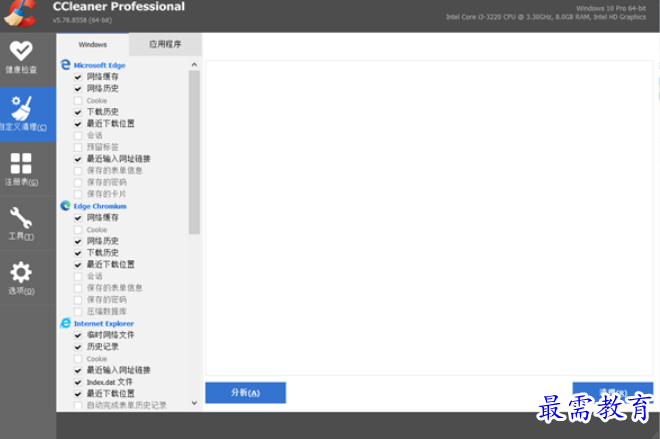This screenshot has height=439, width=660.
Task: Uncheck 最近下载位置 under Edge Chromium
Action: pyautogui.click(x=78, y=265)
